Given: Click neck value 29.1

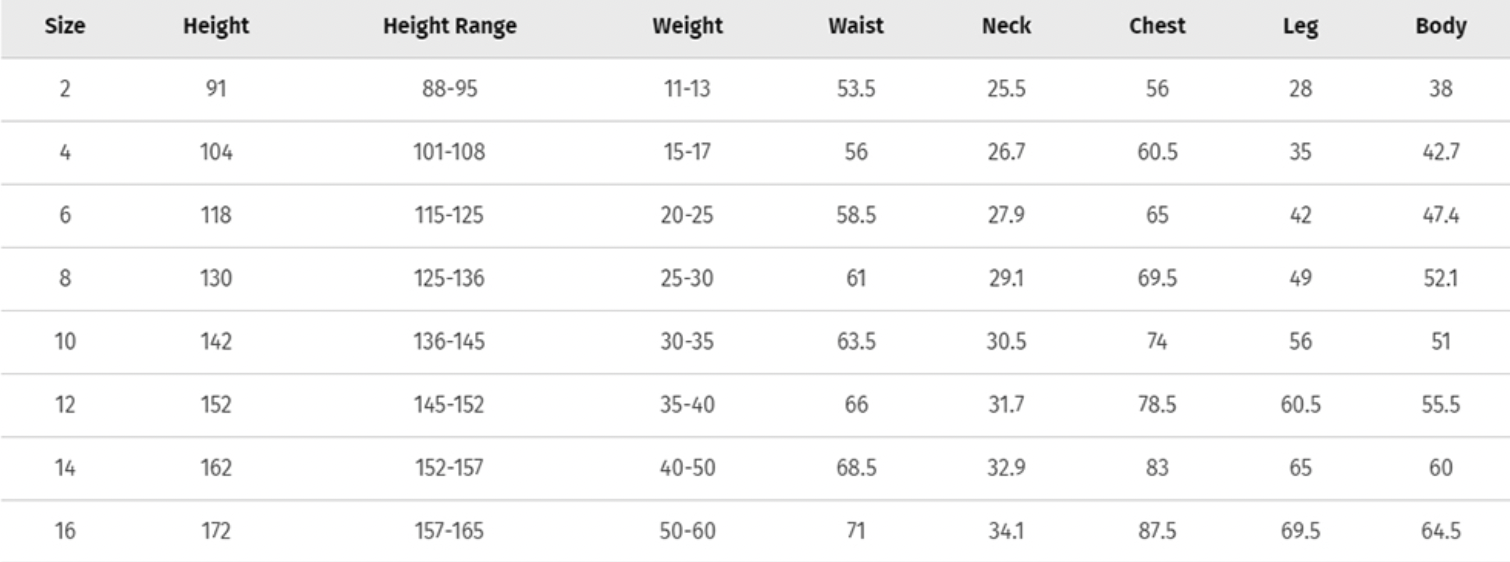Looking at the screenshot, I should tap(1005, 278).
